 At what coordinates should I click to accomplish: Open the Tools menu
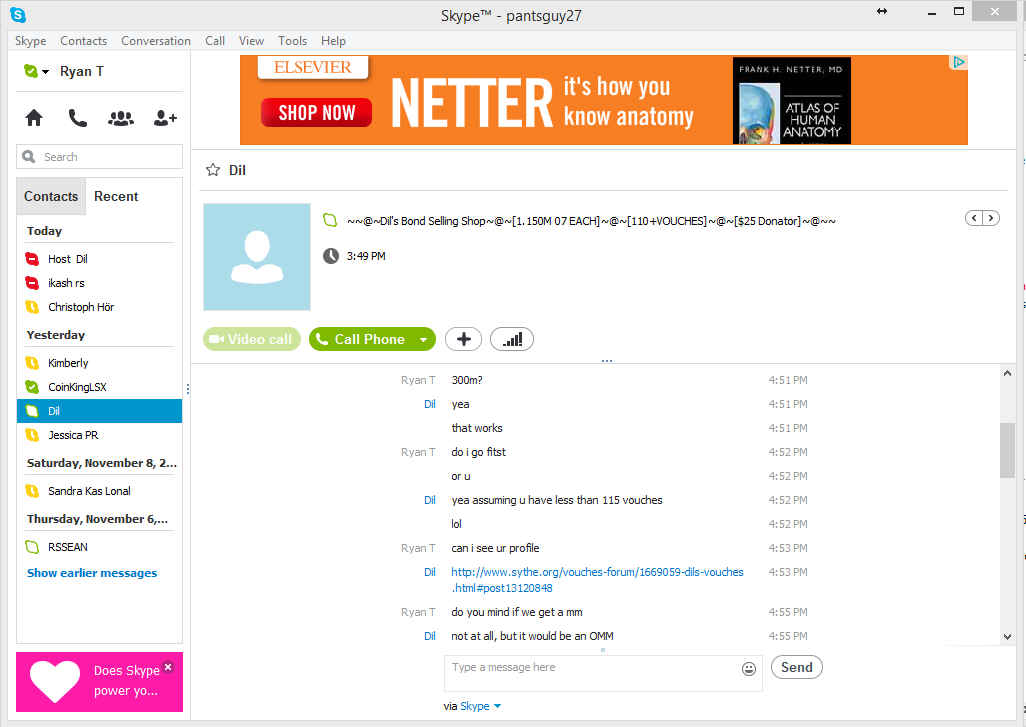(292, 41)
